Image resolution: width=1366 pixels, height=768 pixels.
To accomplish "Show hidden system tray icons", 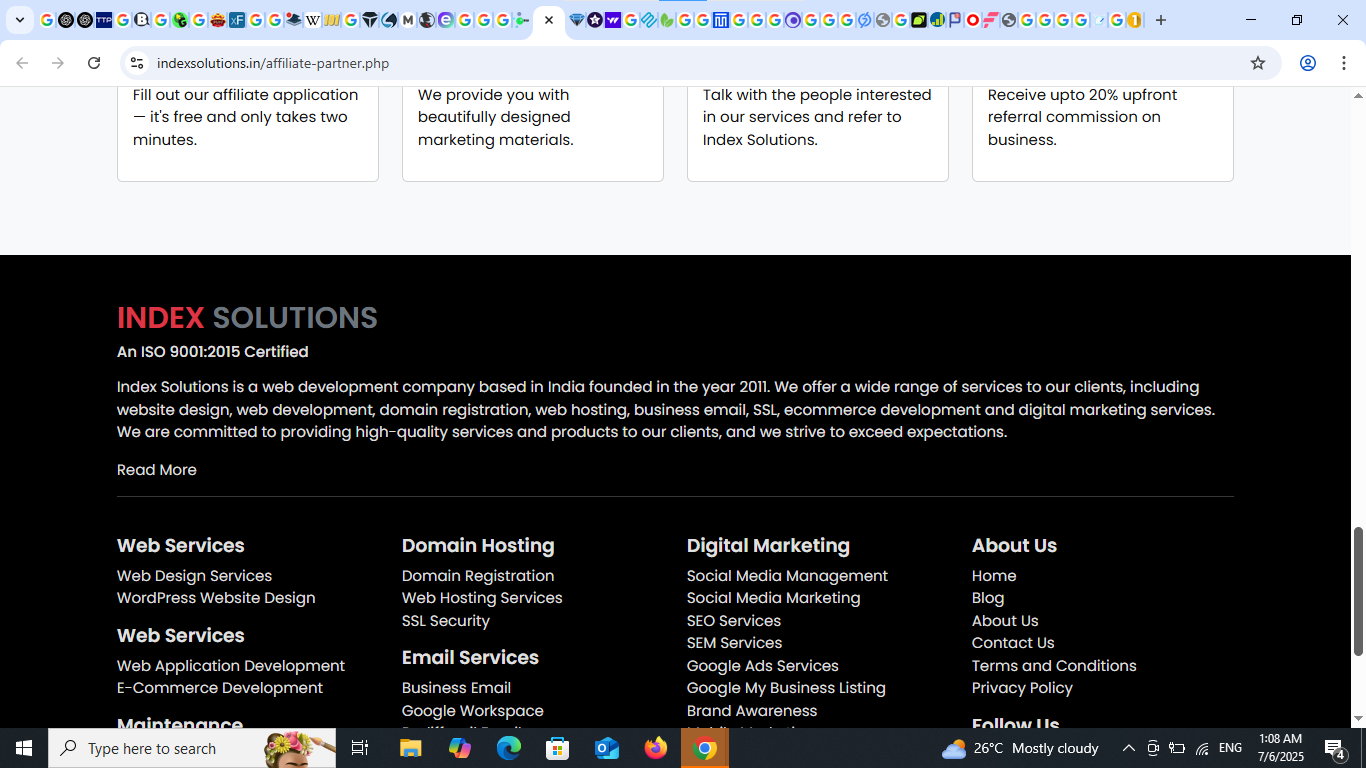I will (1128, 748).
